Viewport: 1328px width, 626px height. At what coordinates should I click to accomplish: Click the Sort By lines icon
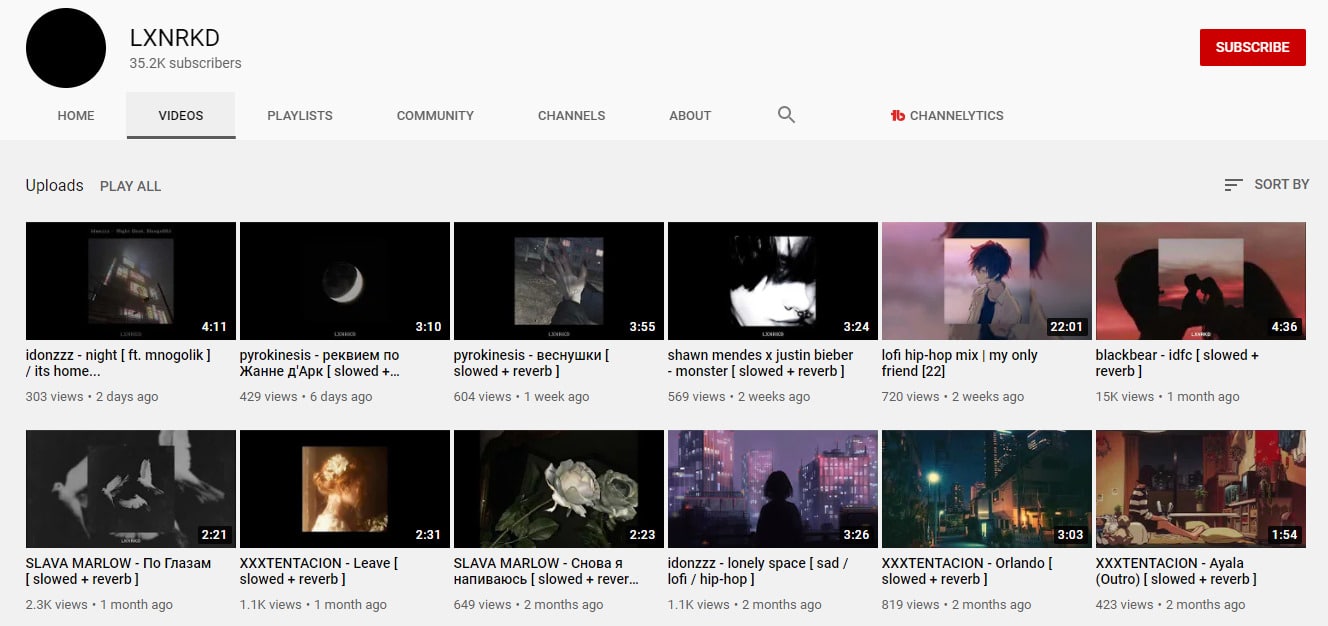pyautogui.click(x=1233, y=185)
